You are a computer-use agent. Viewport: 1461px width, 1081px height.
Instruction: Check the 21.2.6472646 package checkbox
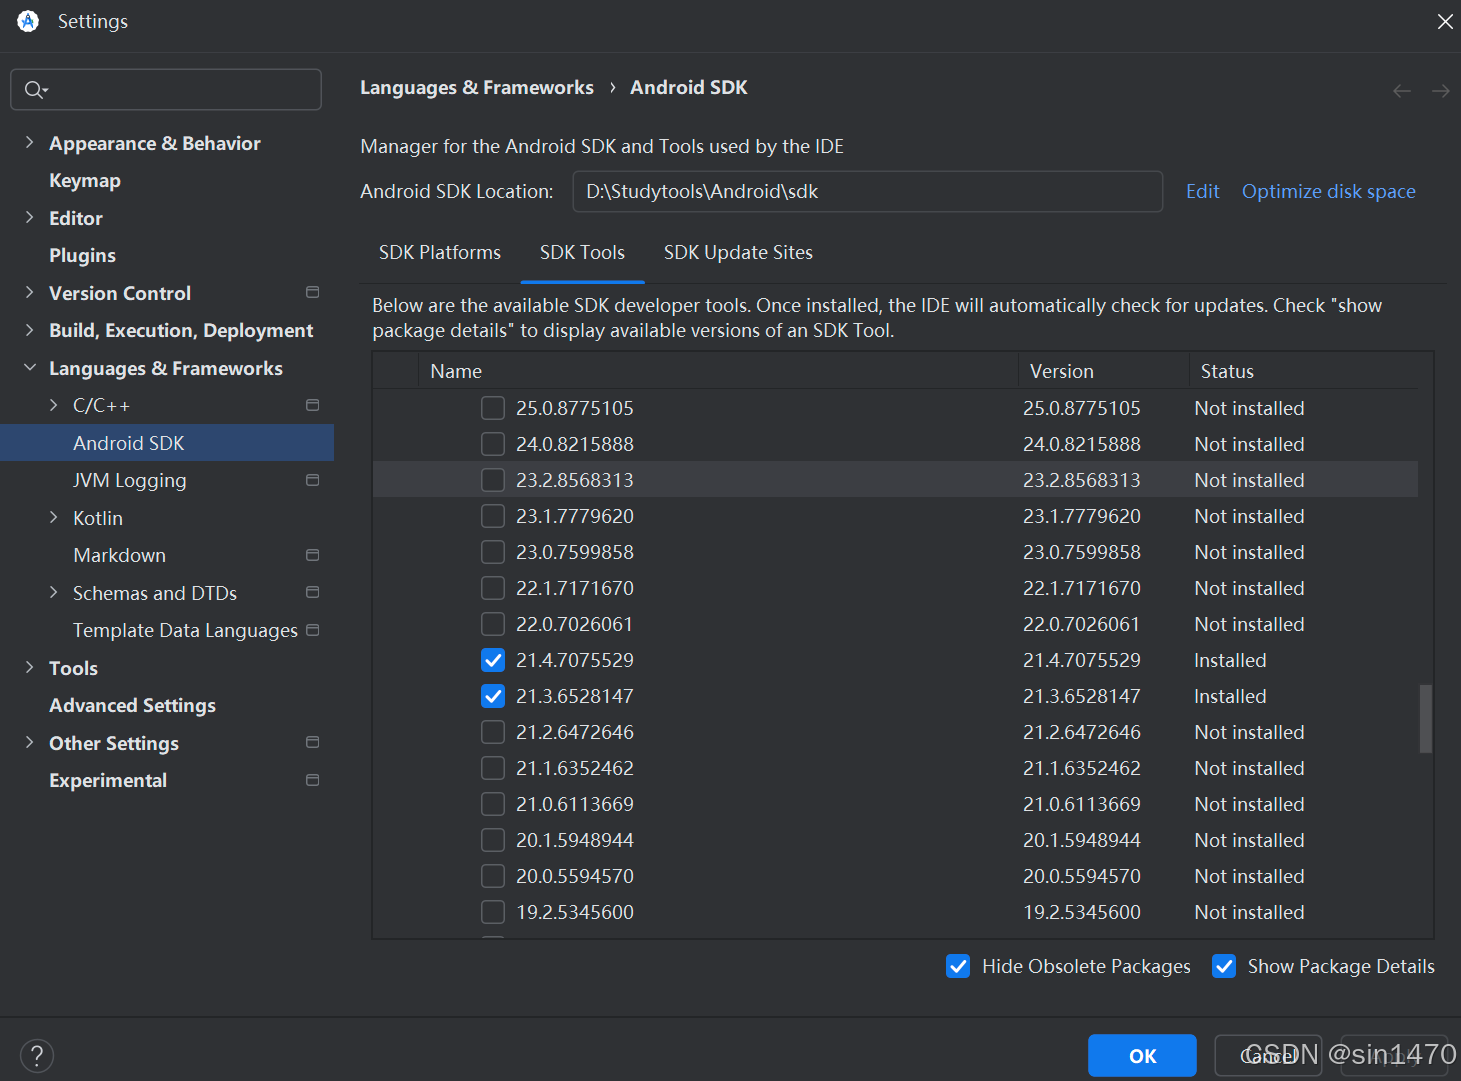click(493, 732)
